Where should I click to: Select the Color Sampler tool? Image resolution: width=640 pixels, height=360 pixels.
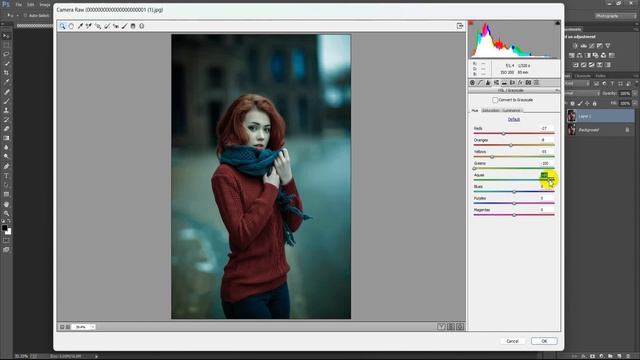pos(89,26)
